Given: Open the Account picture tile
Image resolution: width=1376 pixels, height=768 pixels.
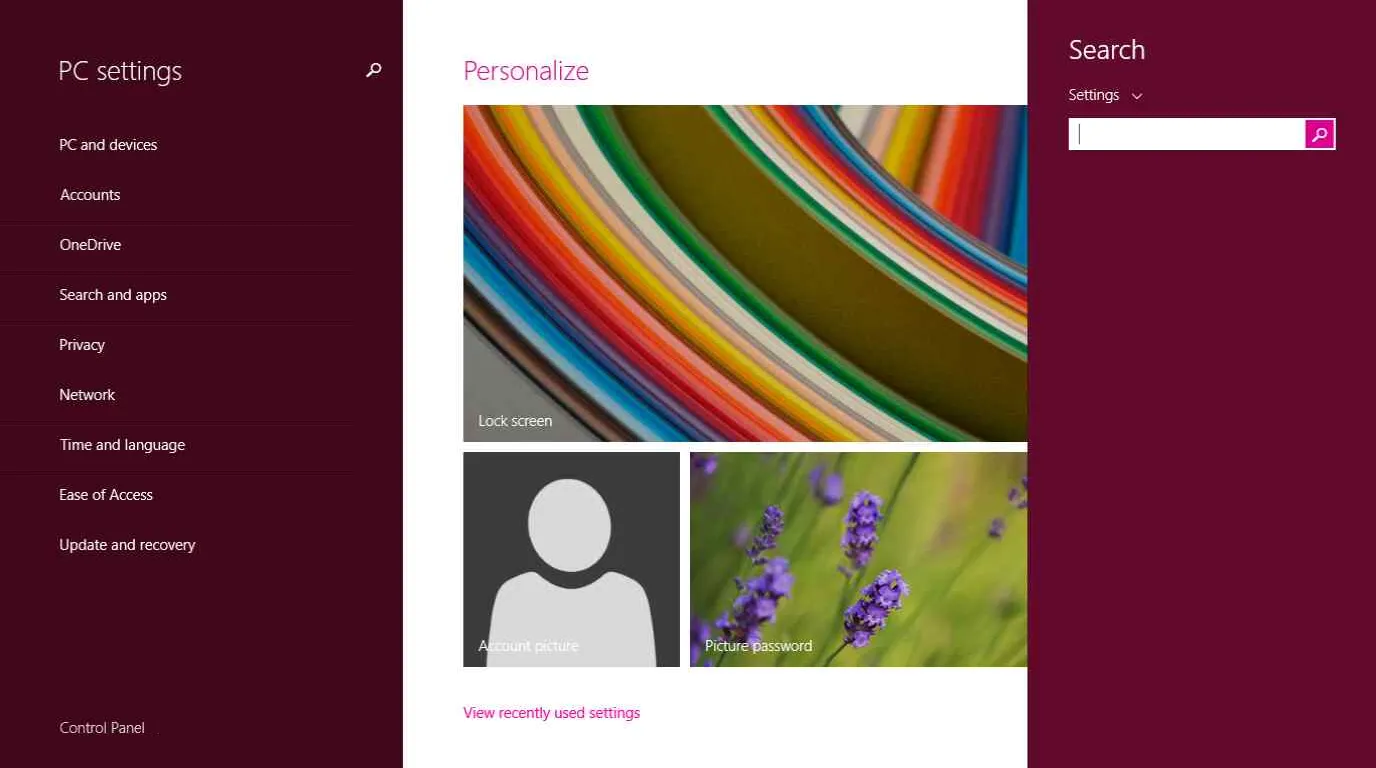Looking at the screenshot, I should [x=571, y=559].
